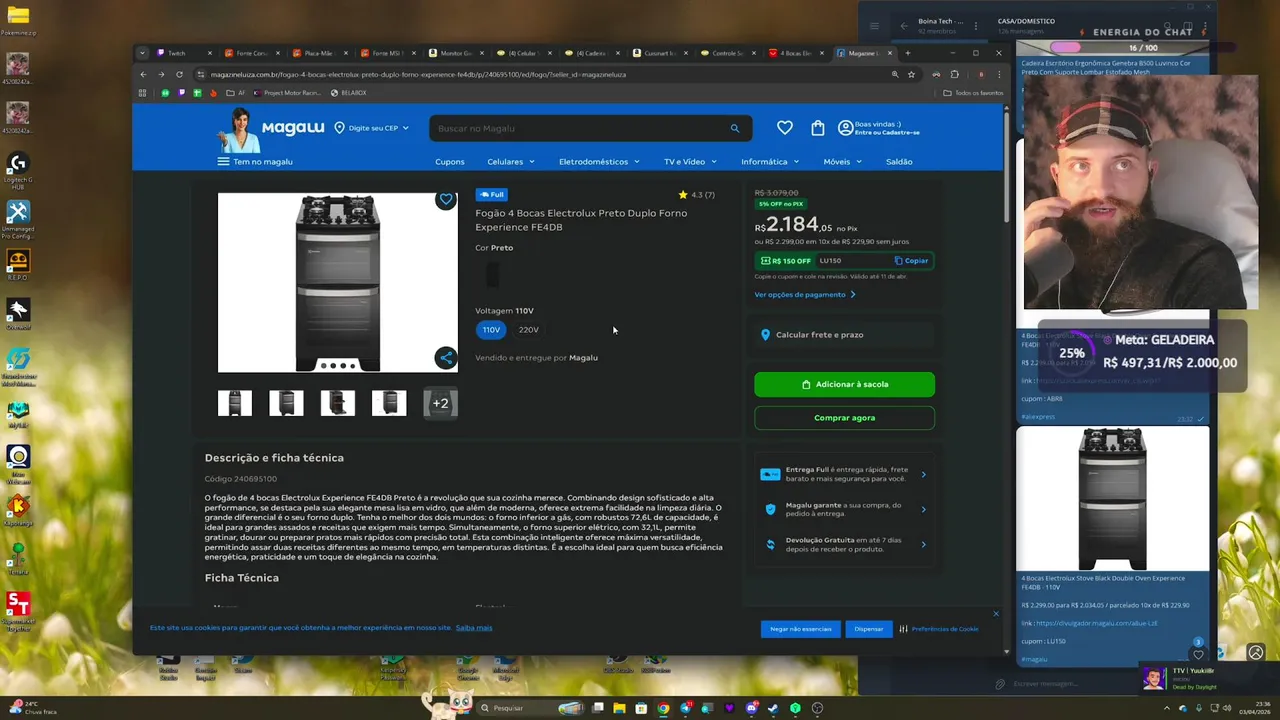Copy coupon LU150 with Copiar
This screenshot has height=720, width=1280.
(x=911, y=261)
